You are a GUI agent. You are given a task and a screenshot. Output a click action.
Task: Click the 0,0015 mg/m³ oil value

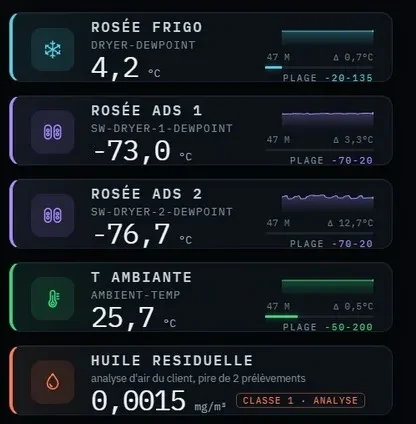click(159, 401)
